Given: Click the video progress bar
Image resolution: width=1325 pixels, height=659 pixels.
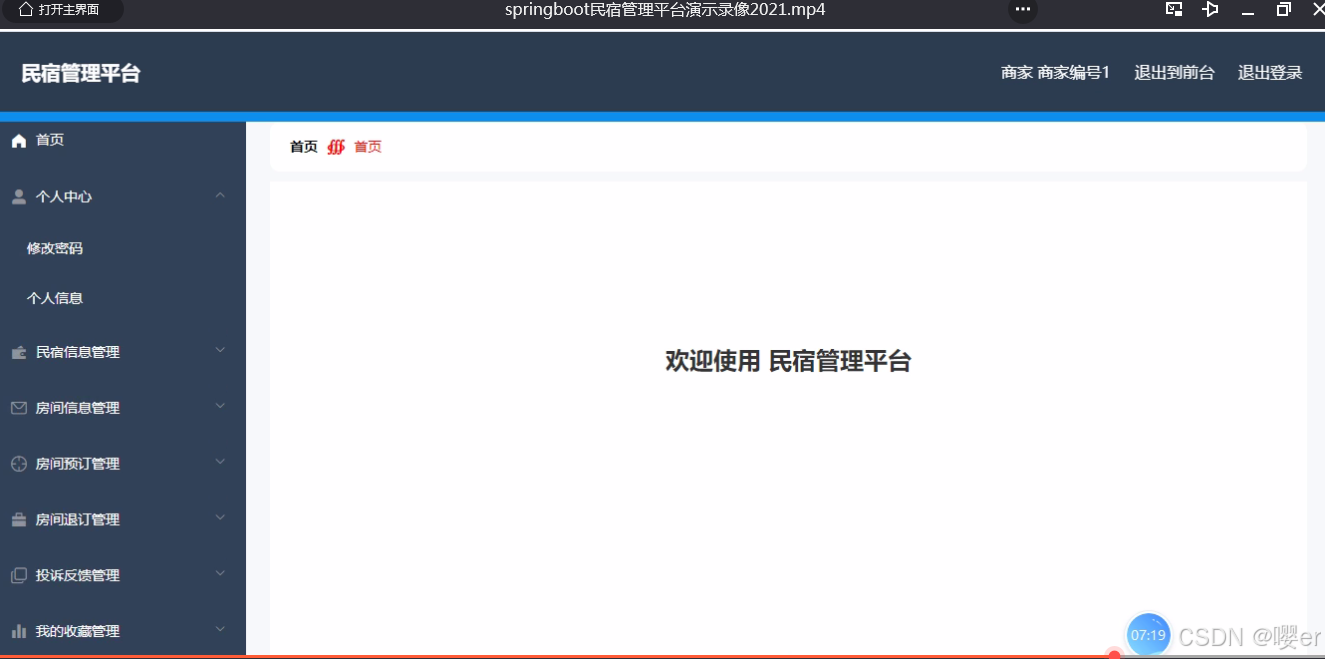Looking at the screenshot, I should pyautogui.click(x=662, y=656).
